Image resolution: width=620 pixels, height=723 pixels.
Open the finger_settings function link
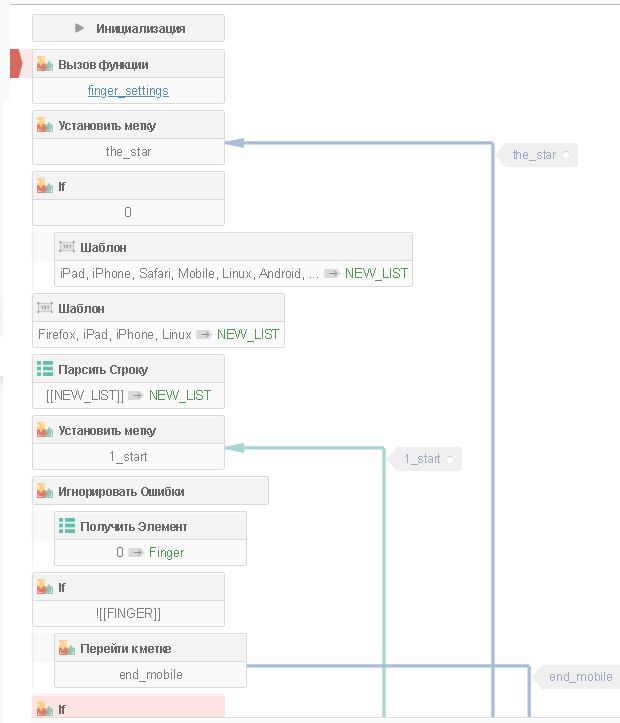pos(128,91)
